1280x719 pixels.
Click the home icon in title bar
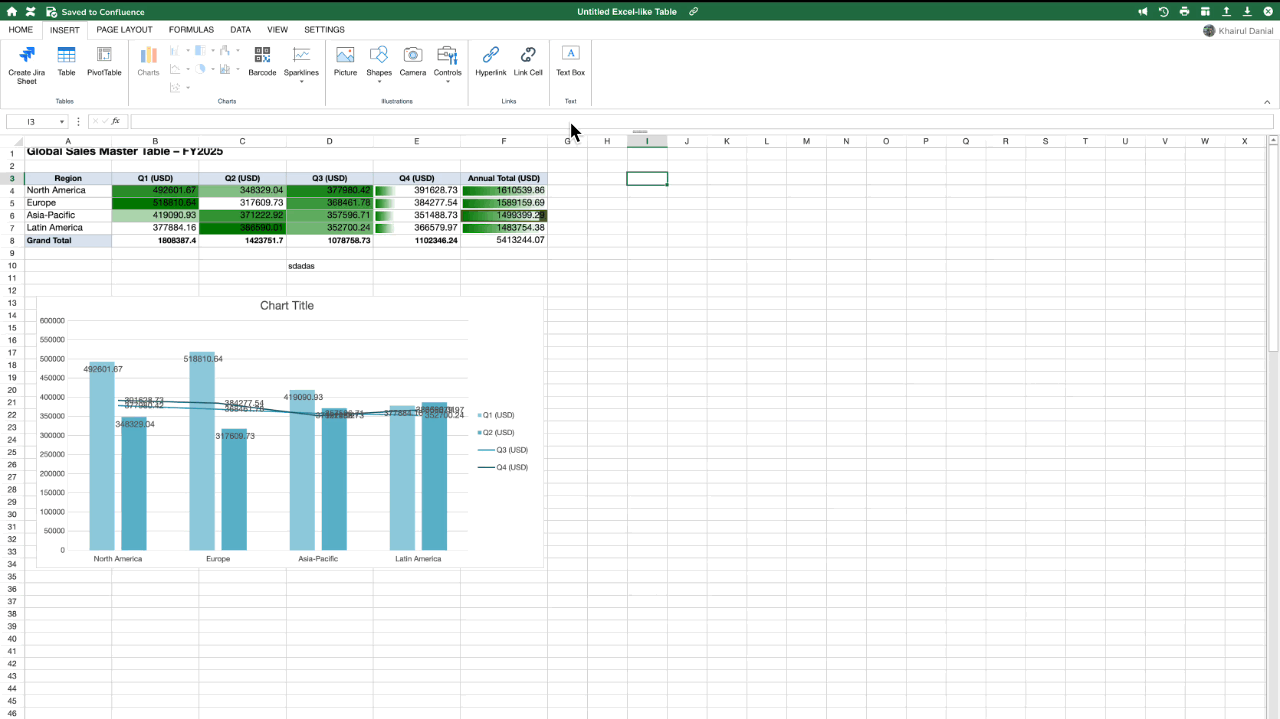coord(12,12)
